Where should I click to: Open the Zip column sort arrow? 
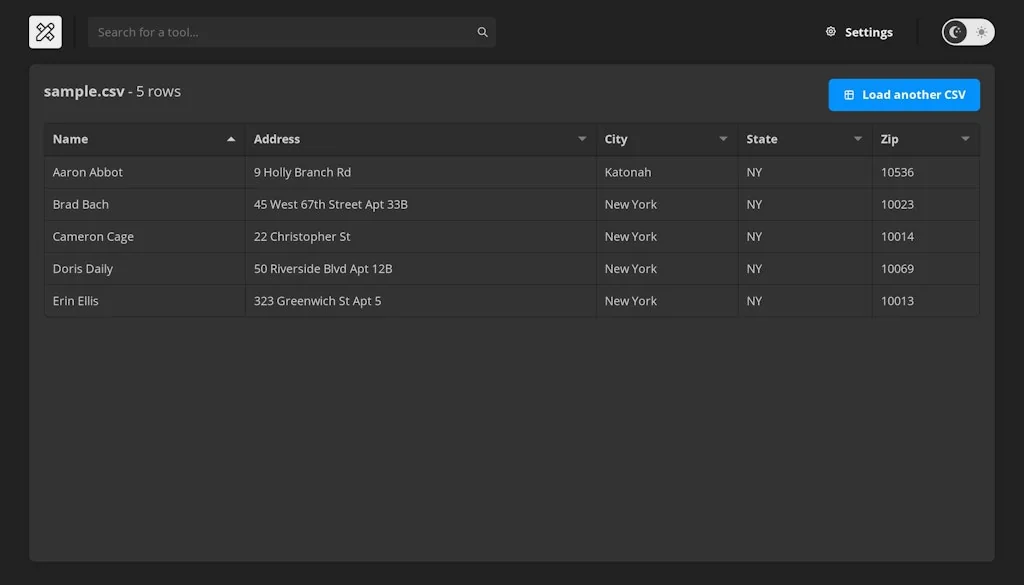click(965, 139)
